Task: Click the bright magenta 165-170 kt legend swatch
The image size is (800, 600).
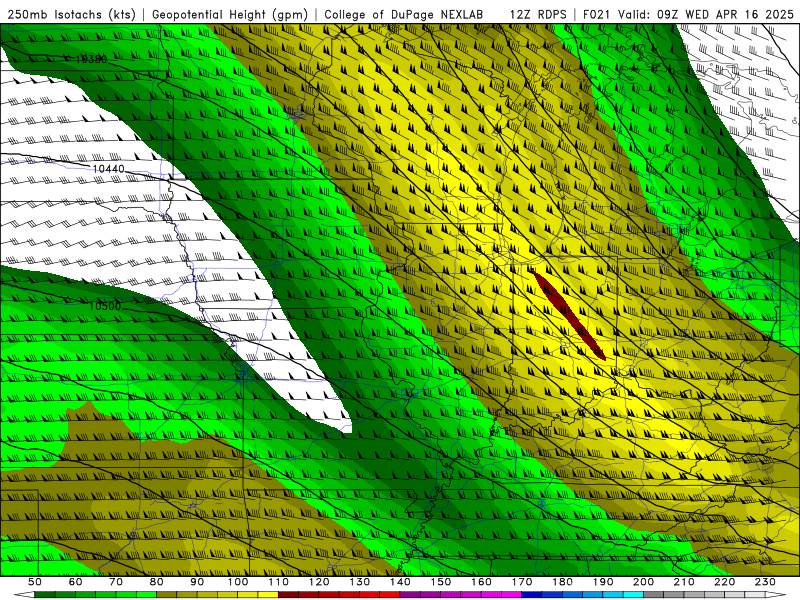Action: 512,594
